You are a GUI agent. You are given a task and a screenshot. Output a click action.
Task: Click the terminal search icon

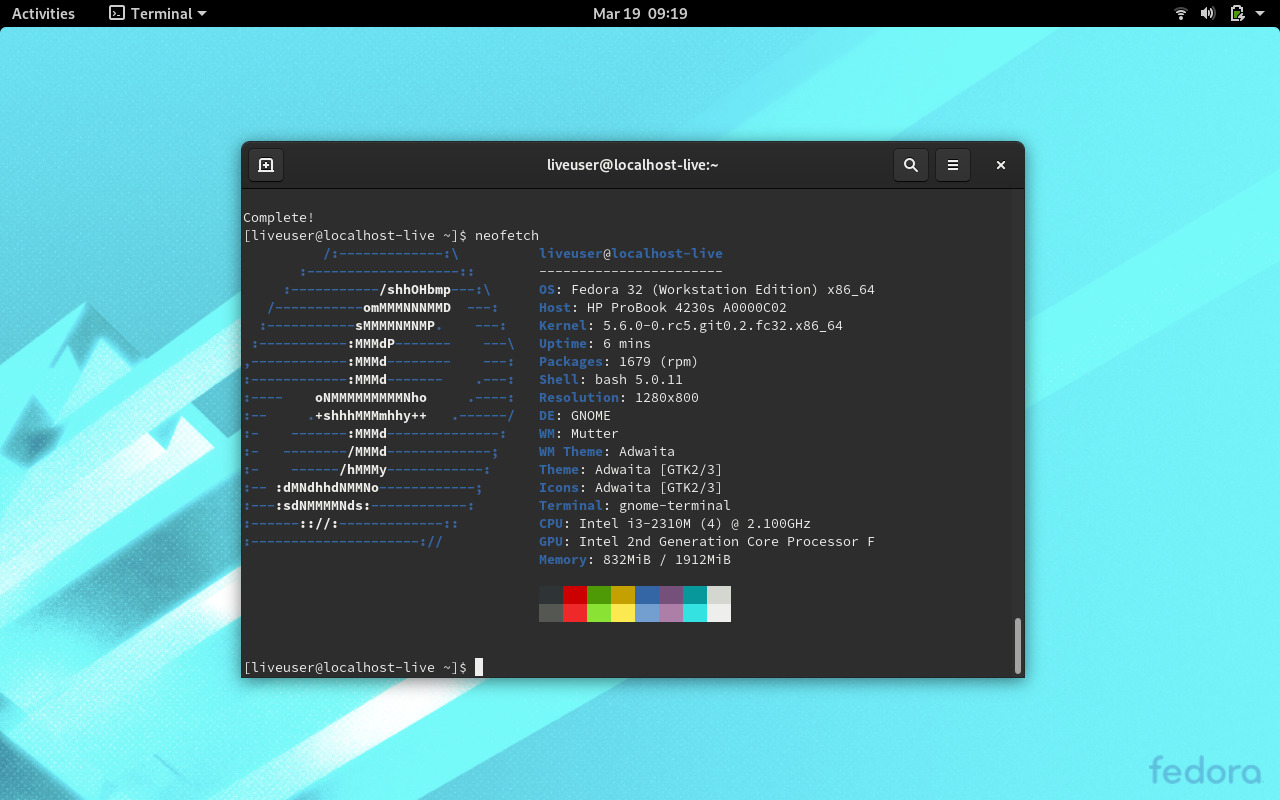point(911,165)
